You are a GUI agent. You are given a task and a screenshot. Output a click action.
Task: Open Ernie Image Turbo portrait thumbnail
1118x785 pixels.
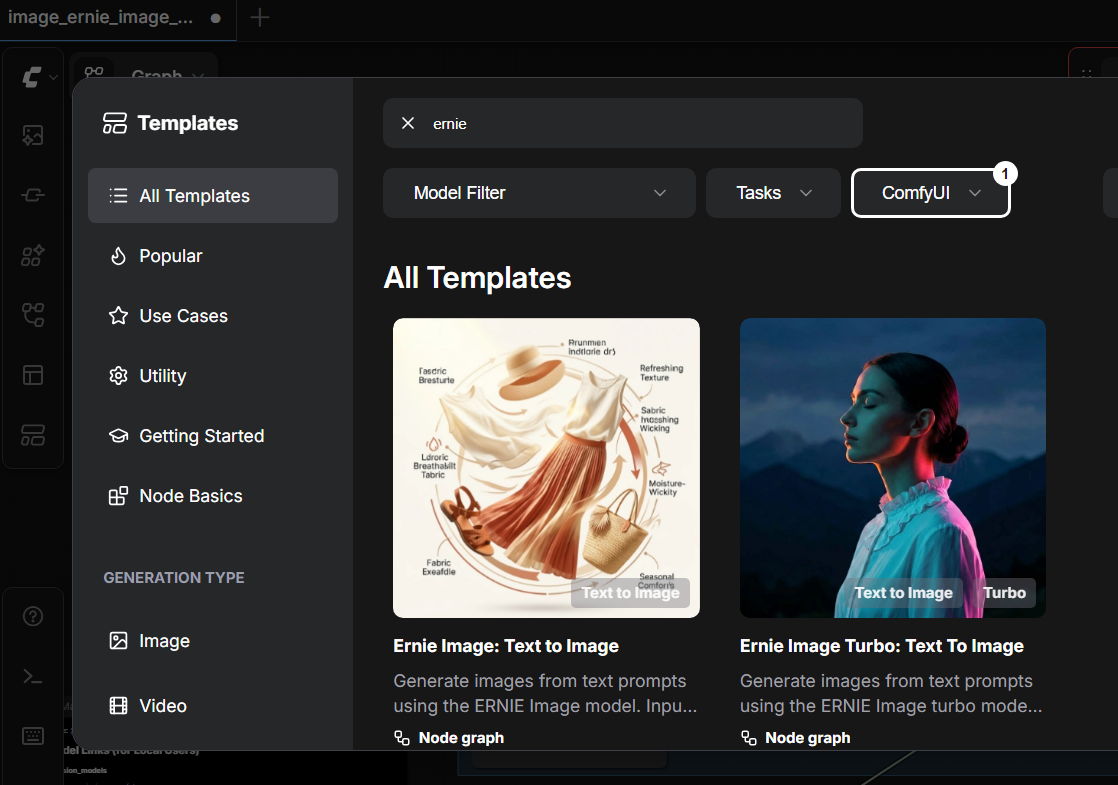coord(893,468)
